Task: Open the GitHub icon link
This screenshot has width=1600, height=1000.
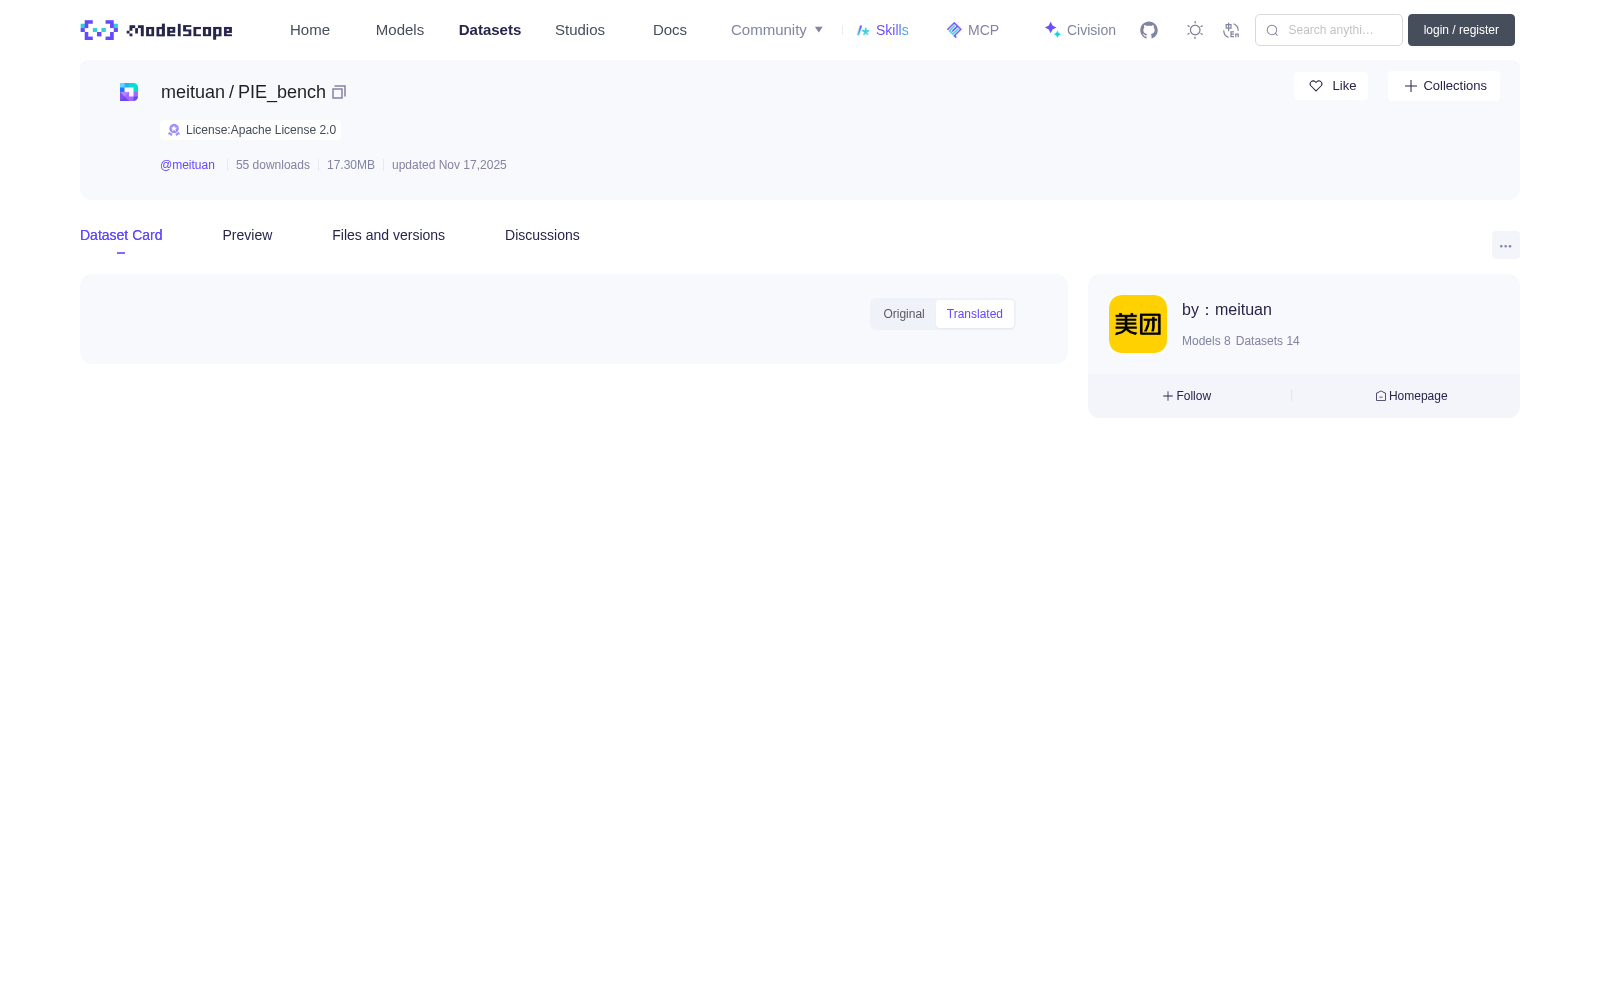Action: [1149, 30]
